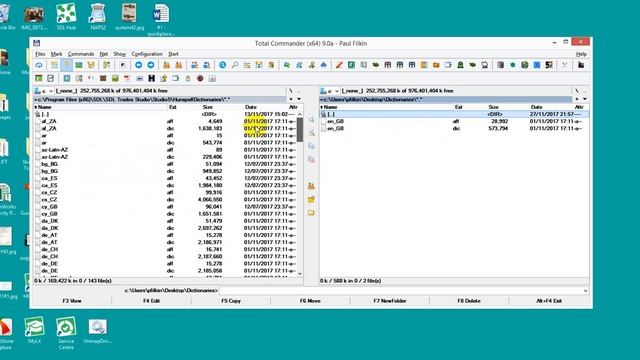Click the left pane vertical scrollbar thumb
This screenshot has height=360, width=640.
pyautogui.click(x=300, y=130)
